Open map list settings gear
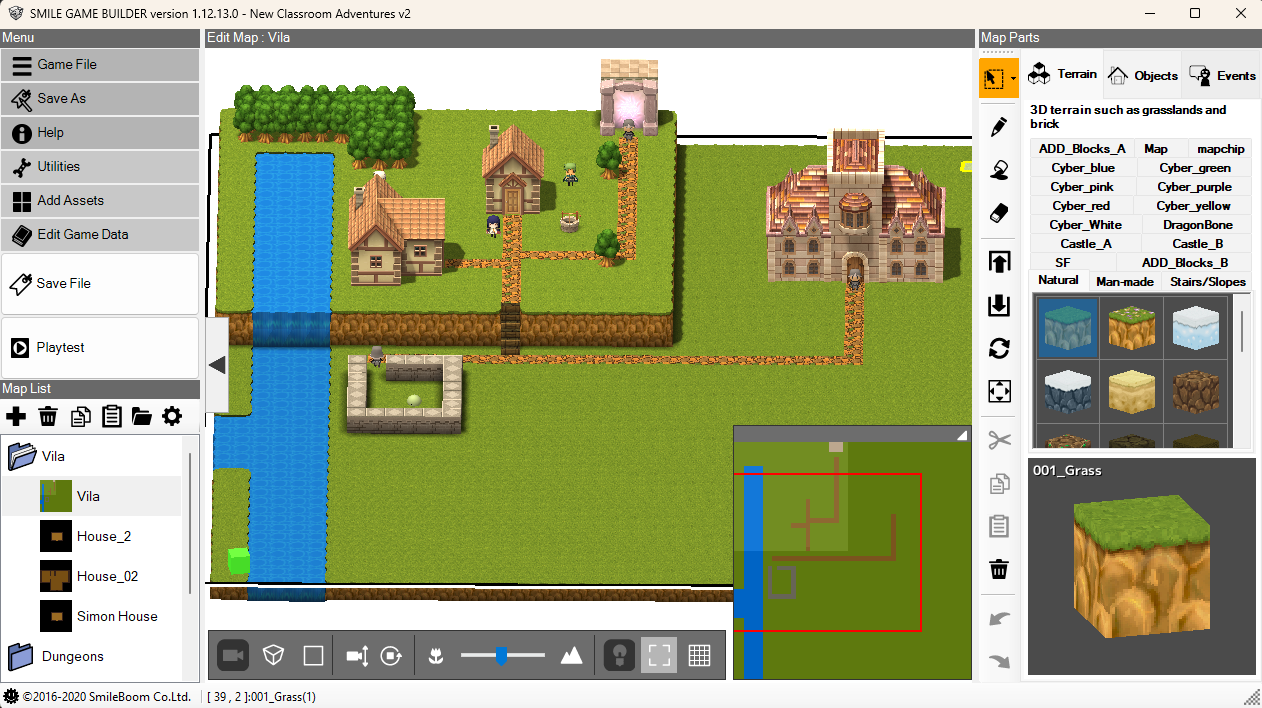The image size is (1262, 708). [x=172, y=416]
